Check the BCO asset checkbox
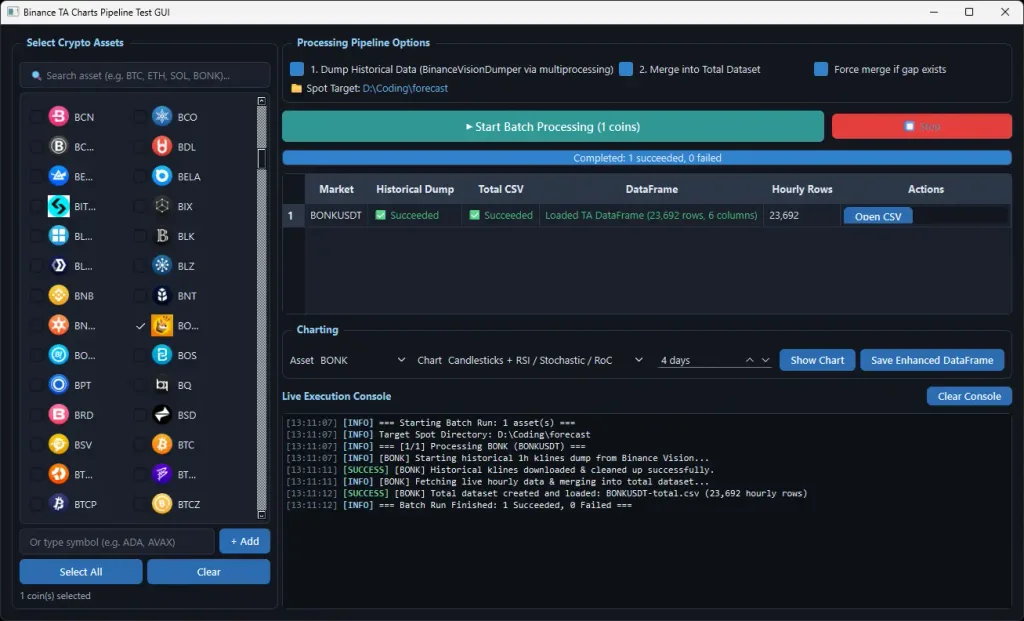This screenshot has width=1024, height=621. pyautogui.click(x=140, y=117)
